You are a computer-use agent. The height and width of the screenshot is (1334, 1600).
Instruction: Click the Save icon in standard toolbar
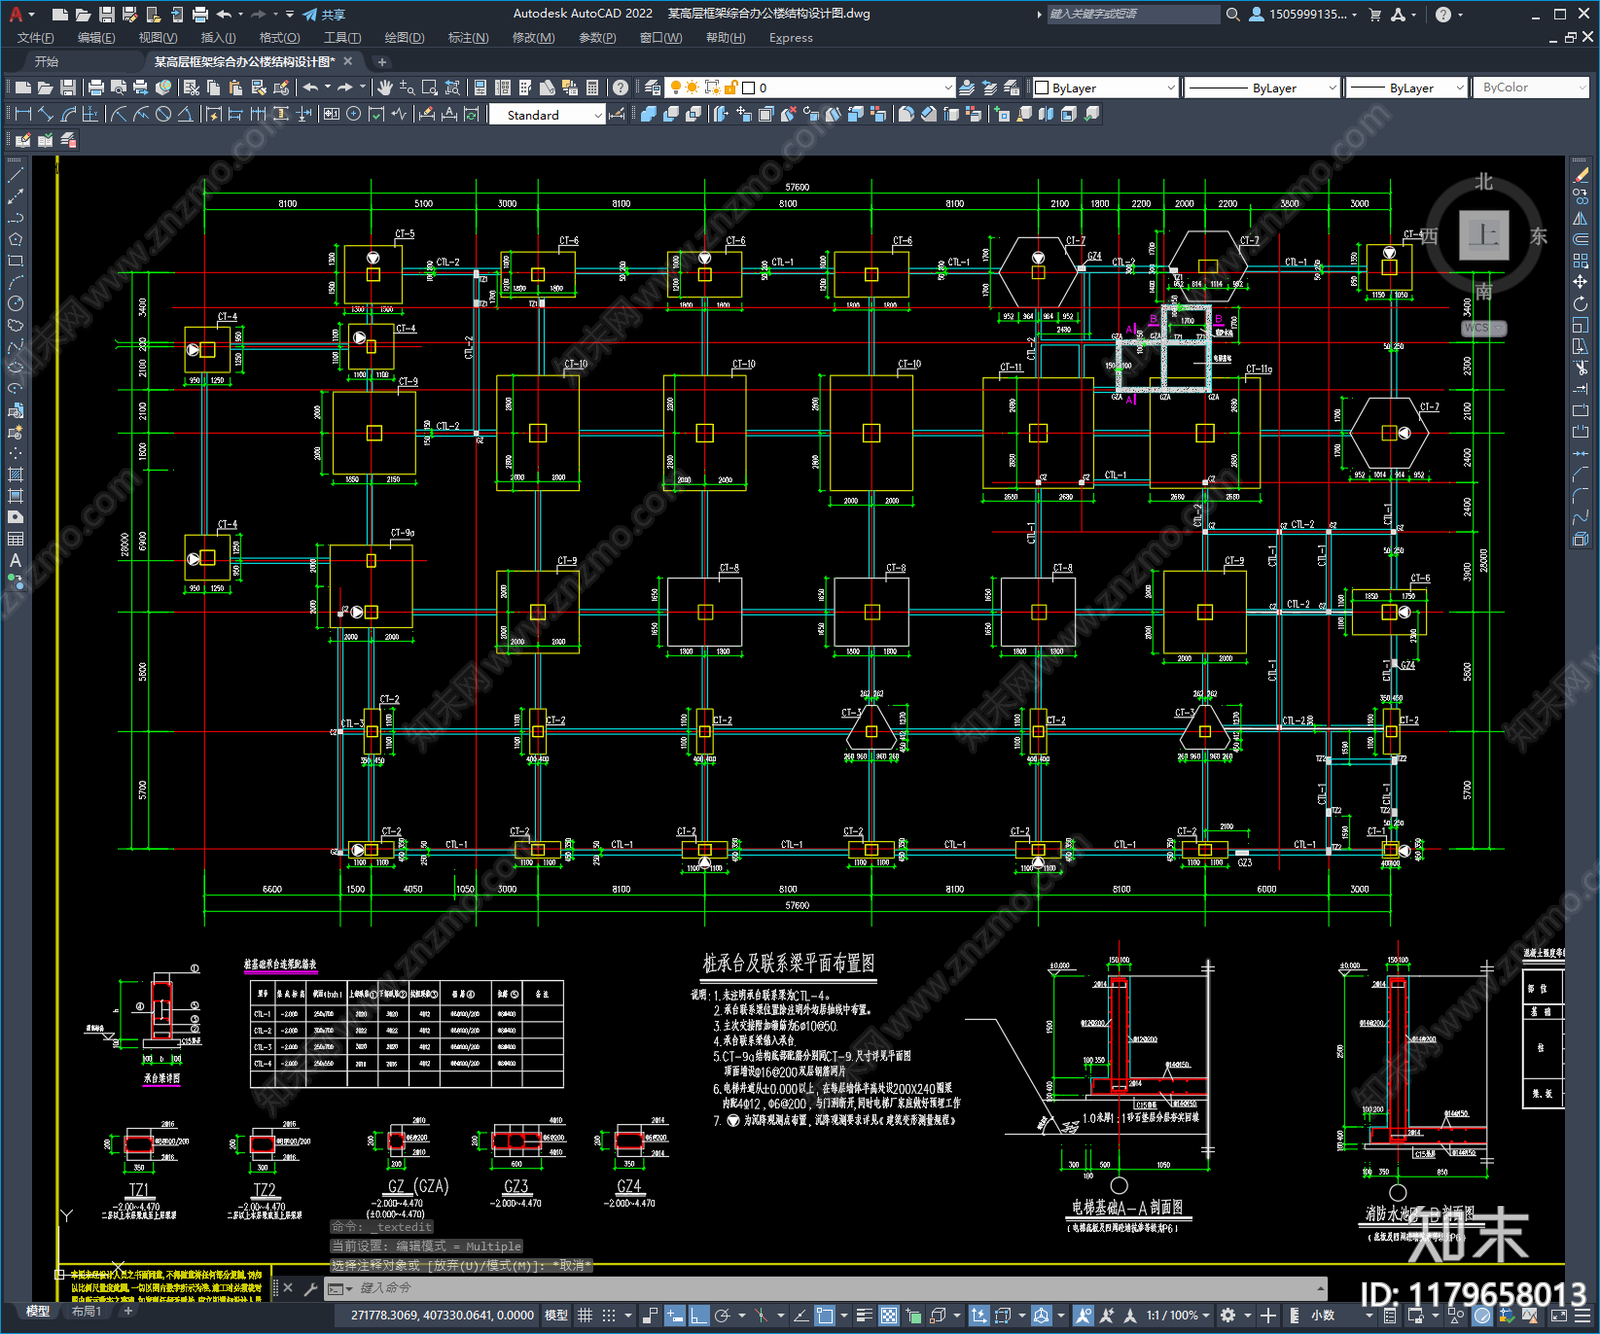pyautogui.click(x=68, y=88)
